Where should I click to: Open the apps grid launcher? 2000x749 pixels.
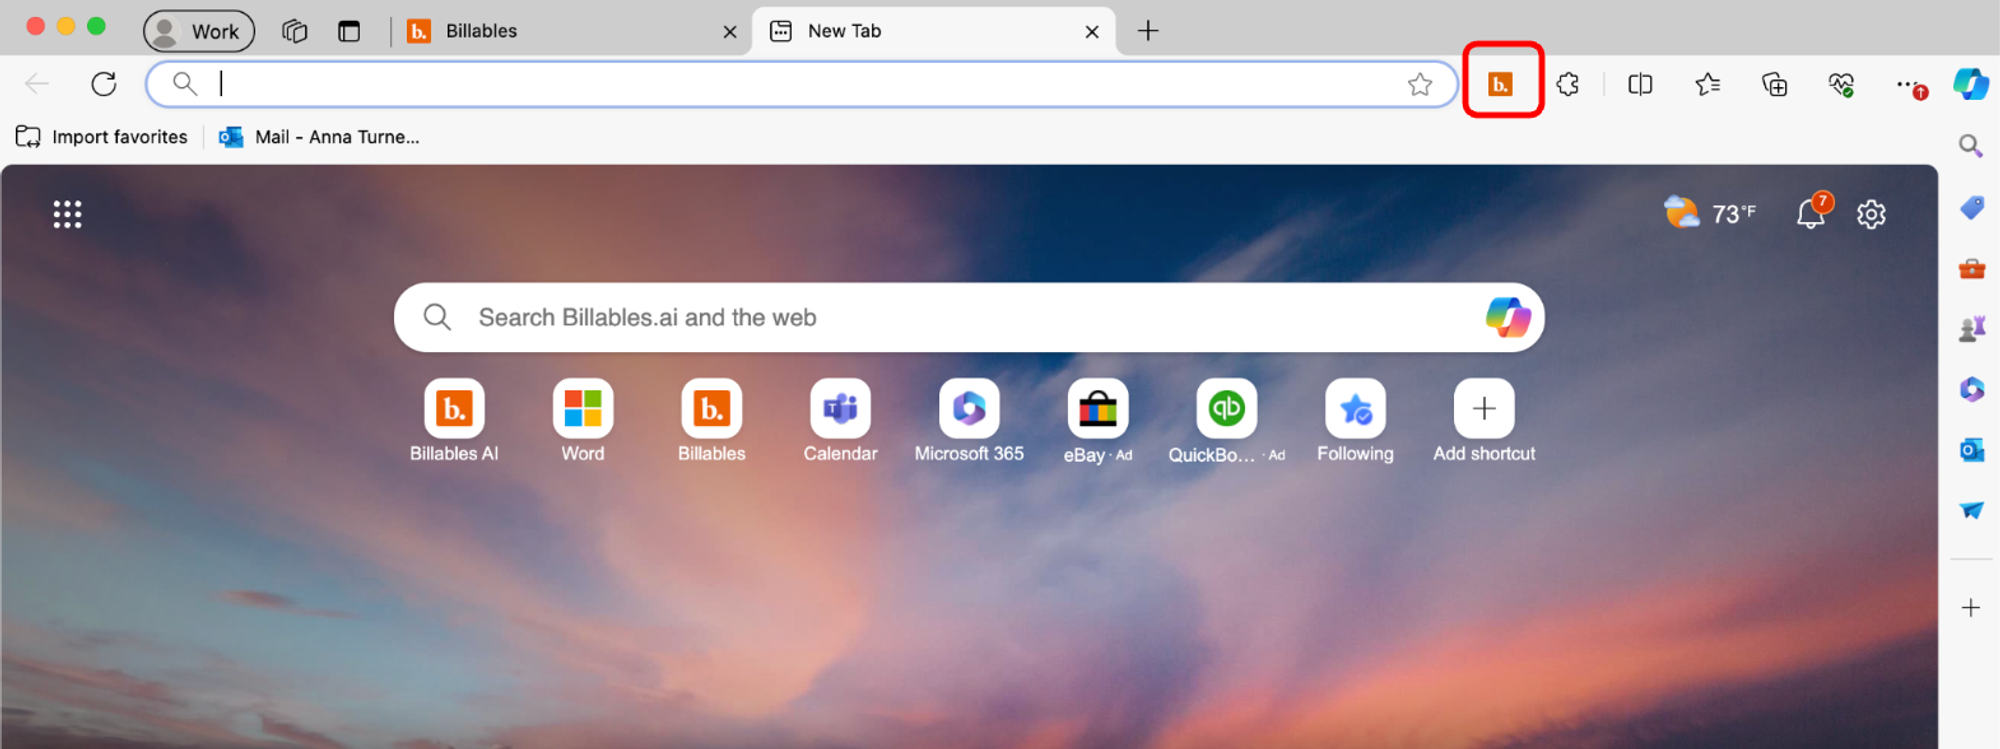coord(67,214)
